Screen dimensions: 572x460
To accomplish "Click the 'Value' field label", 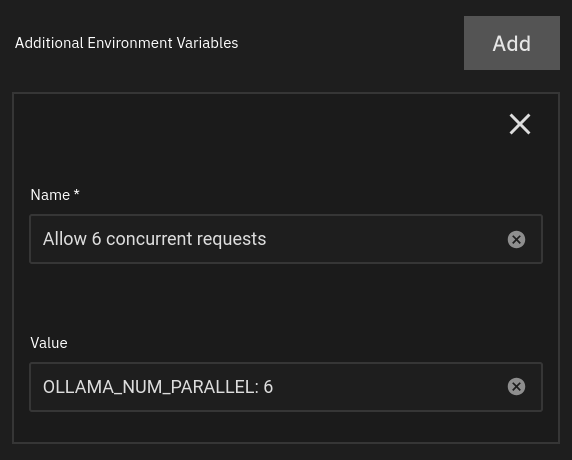I will click(x=49, y=343).
